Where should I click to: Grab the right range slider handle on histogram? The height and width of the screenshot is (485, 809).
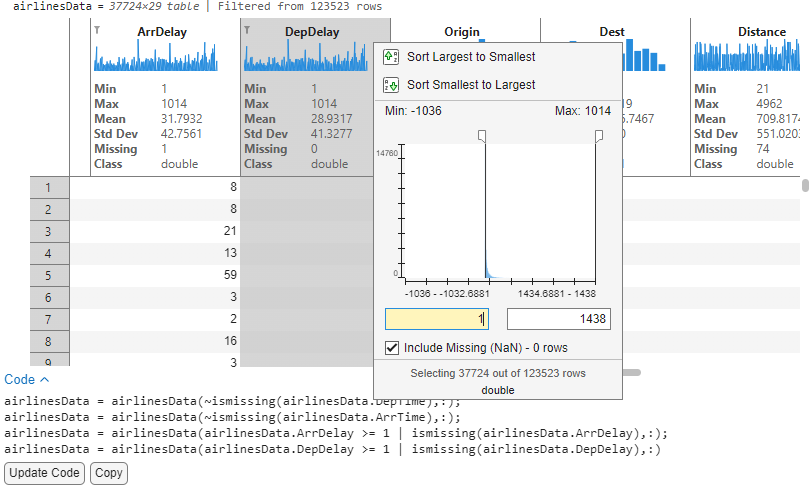pos(599,135)
